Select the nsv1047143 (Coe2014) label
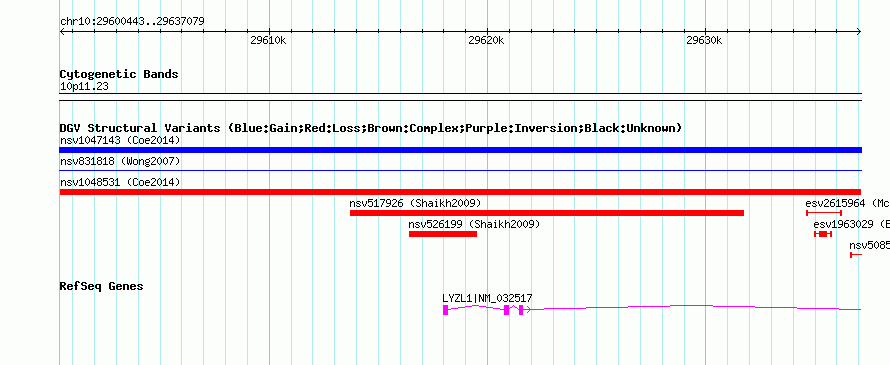Screen dimensions: 890x365 click(120, 140)
